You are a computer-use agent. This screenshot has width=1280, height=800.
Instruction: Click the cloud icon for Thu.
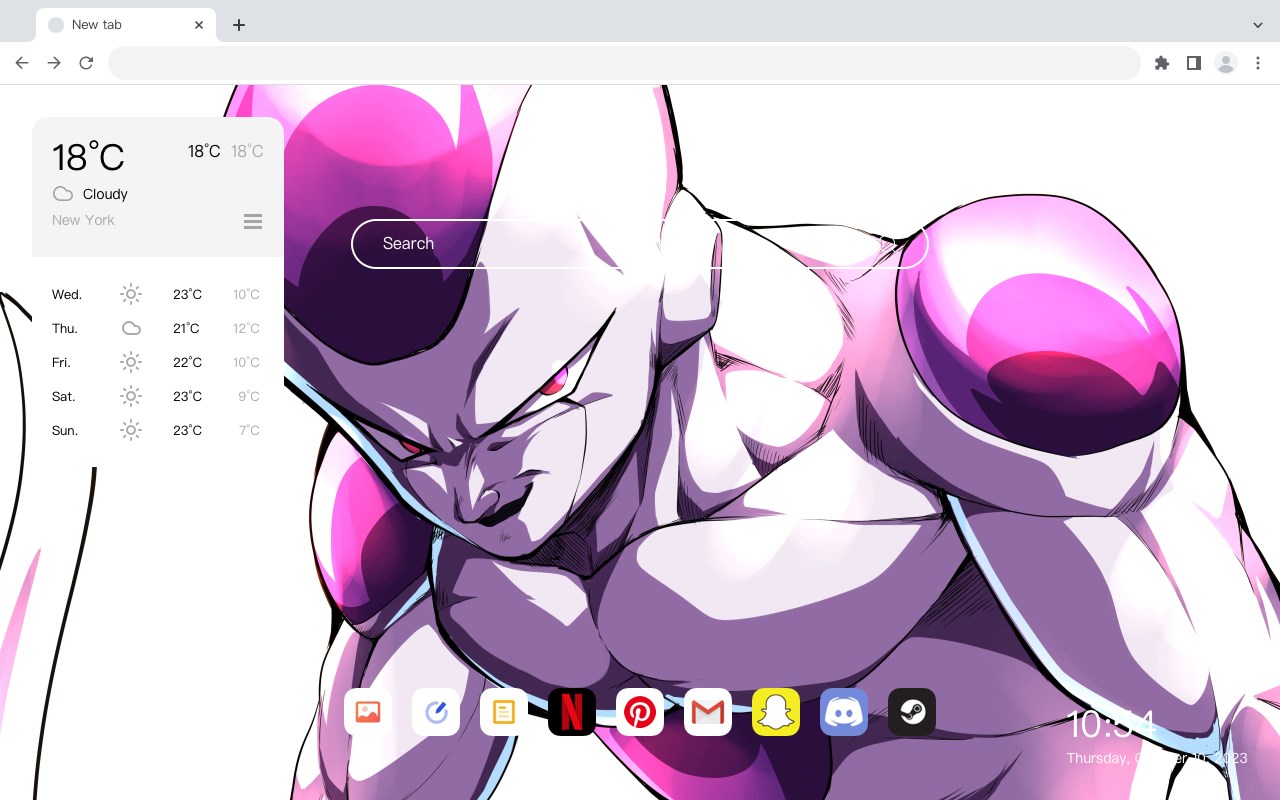(x=131, y=328)
